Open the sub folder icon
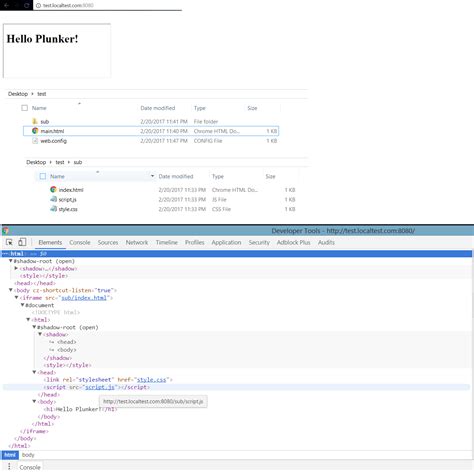The width and height of the screenshot is (474, 472). (35, 121)
